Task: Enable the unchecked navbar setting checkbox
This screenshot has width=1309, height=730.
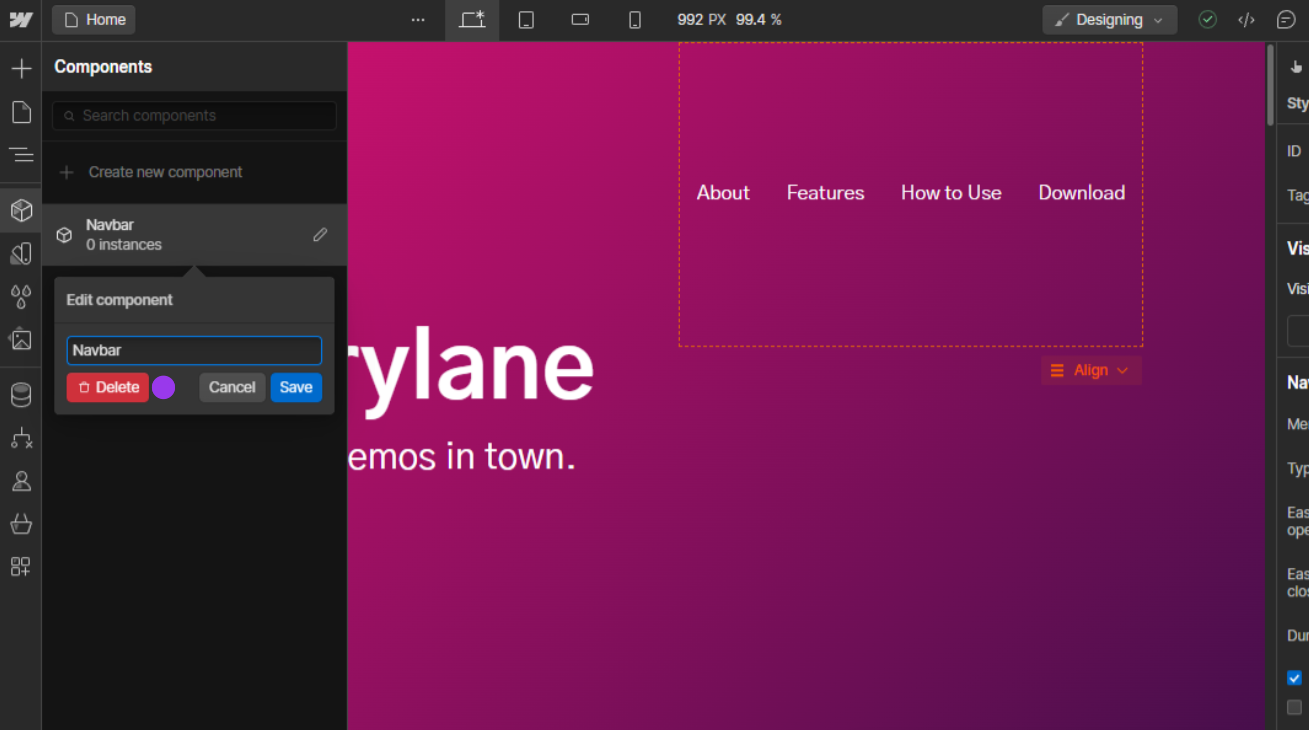Action: (1293, 707)
